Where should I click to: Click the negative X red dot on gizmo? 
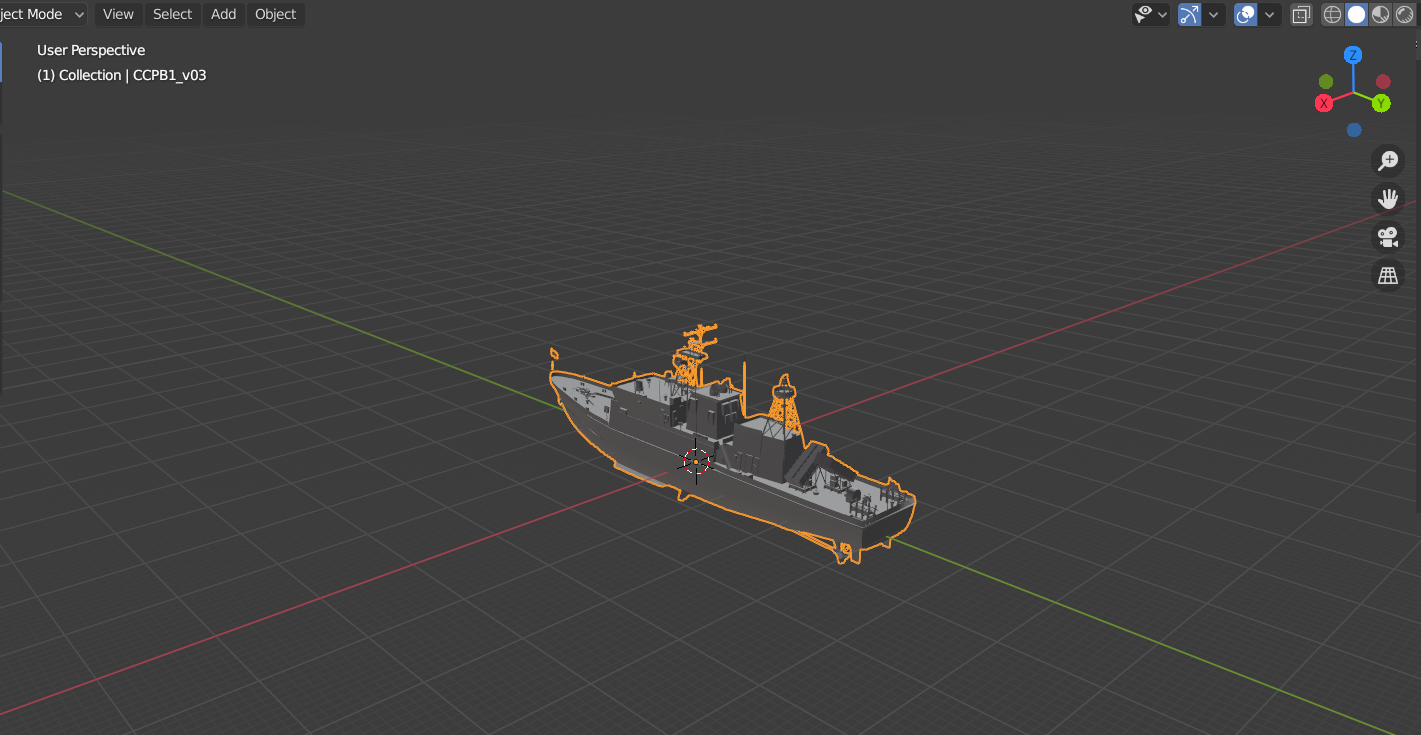1383,81
